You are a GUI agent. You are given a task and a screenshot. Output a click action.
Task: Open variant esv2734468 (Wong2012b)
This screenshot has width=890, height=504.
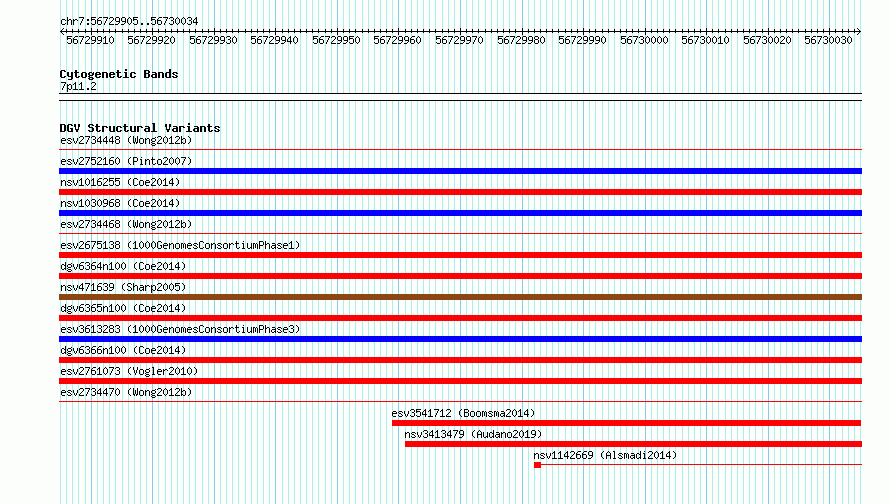[x=126, y=224]
